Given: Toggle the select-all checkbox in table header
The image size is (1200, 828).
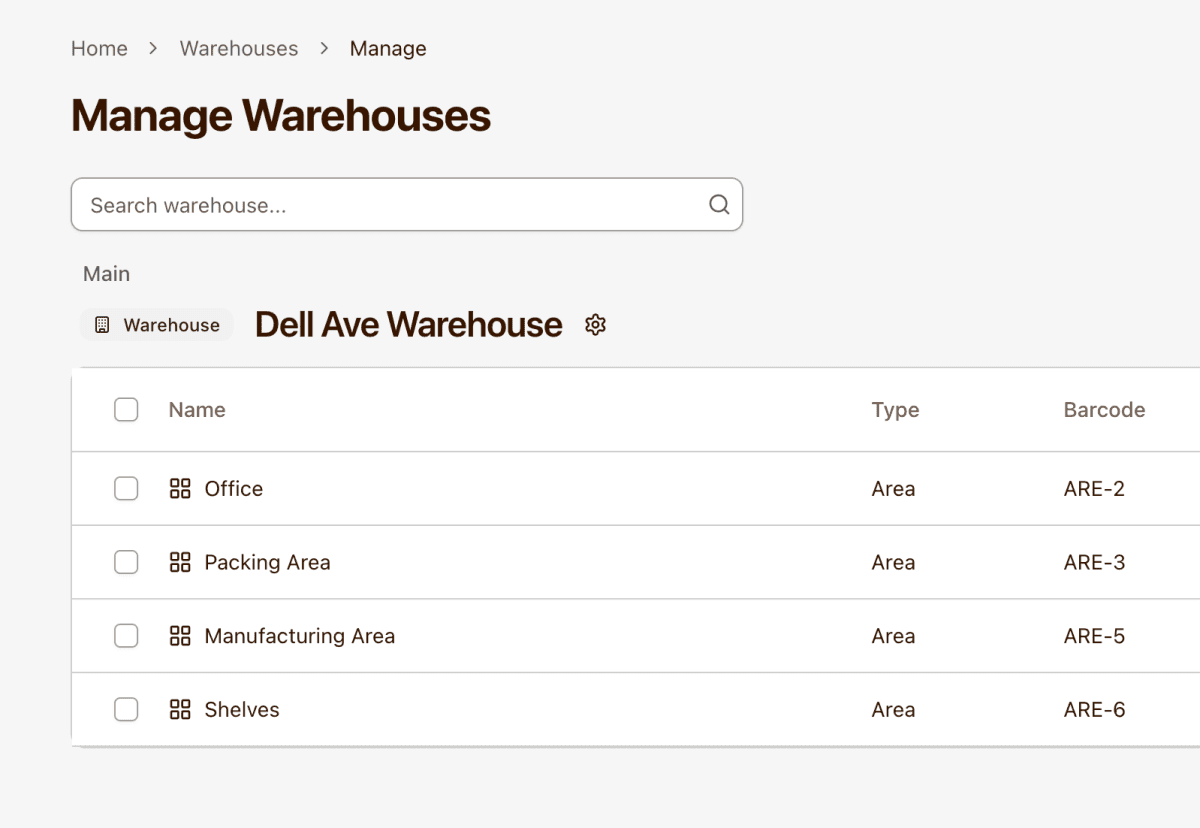Looking at the screenshot, I should pyautogui.click(x=126, y=410).
